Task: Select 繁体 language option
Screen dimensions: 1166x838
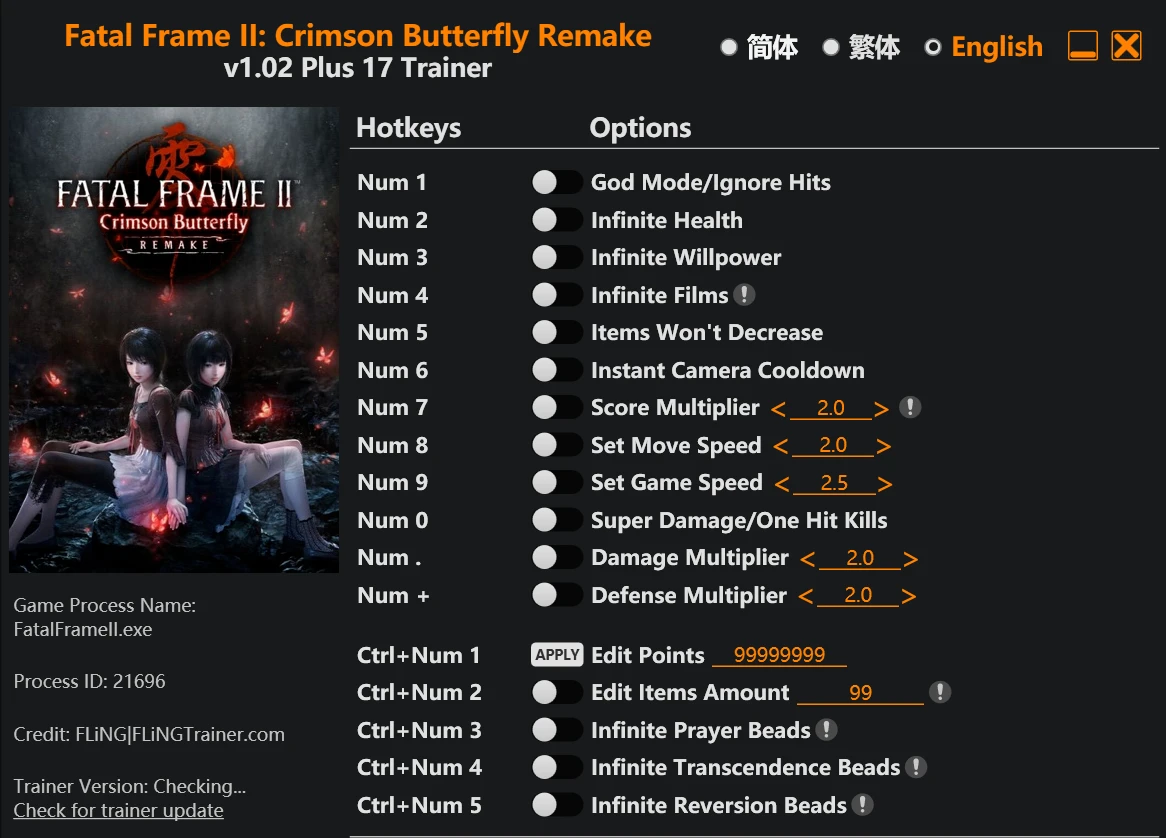Action: click(x=862, y=47)
